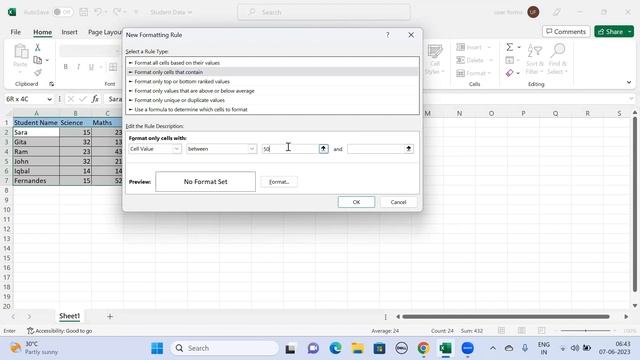The image size is (640, 360).
Task: Click the horizontal scrollbar thumb
Action: click(506, 316)
